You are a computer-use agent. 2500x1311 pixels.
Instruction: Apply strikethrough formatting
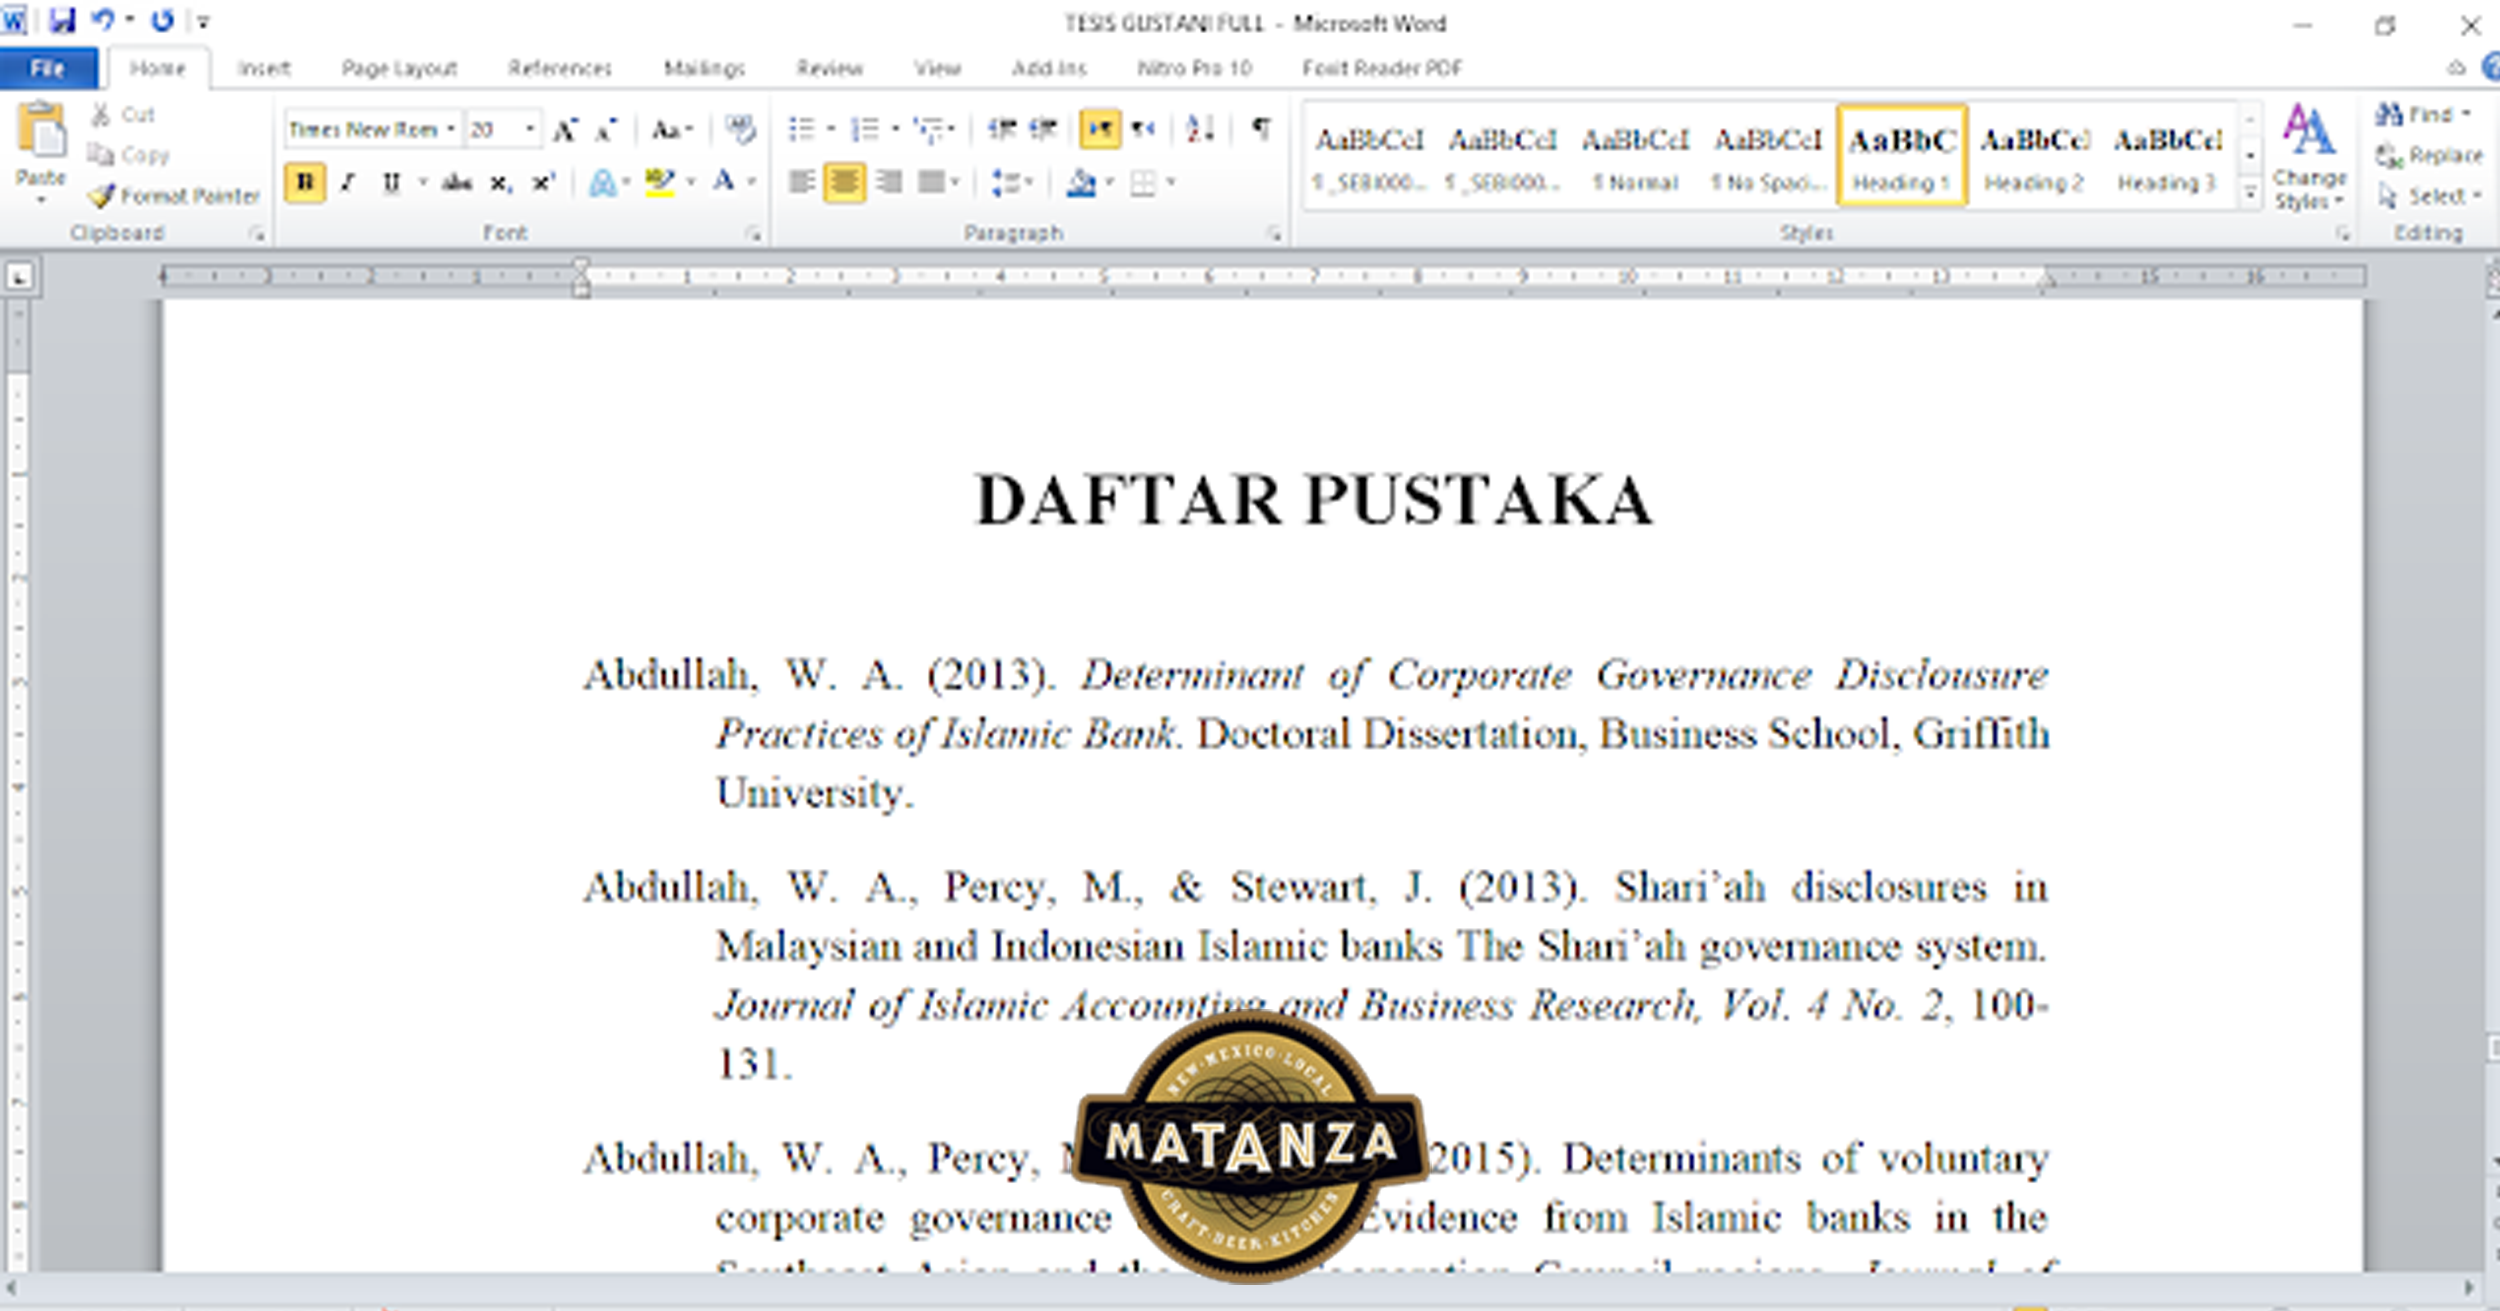coord(456,182)
